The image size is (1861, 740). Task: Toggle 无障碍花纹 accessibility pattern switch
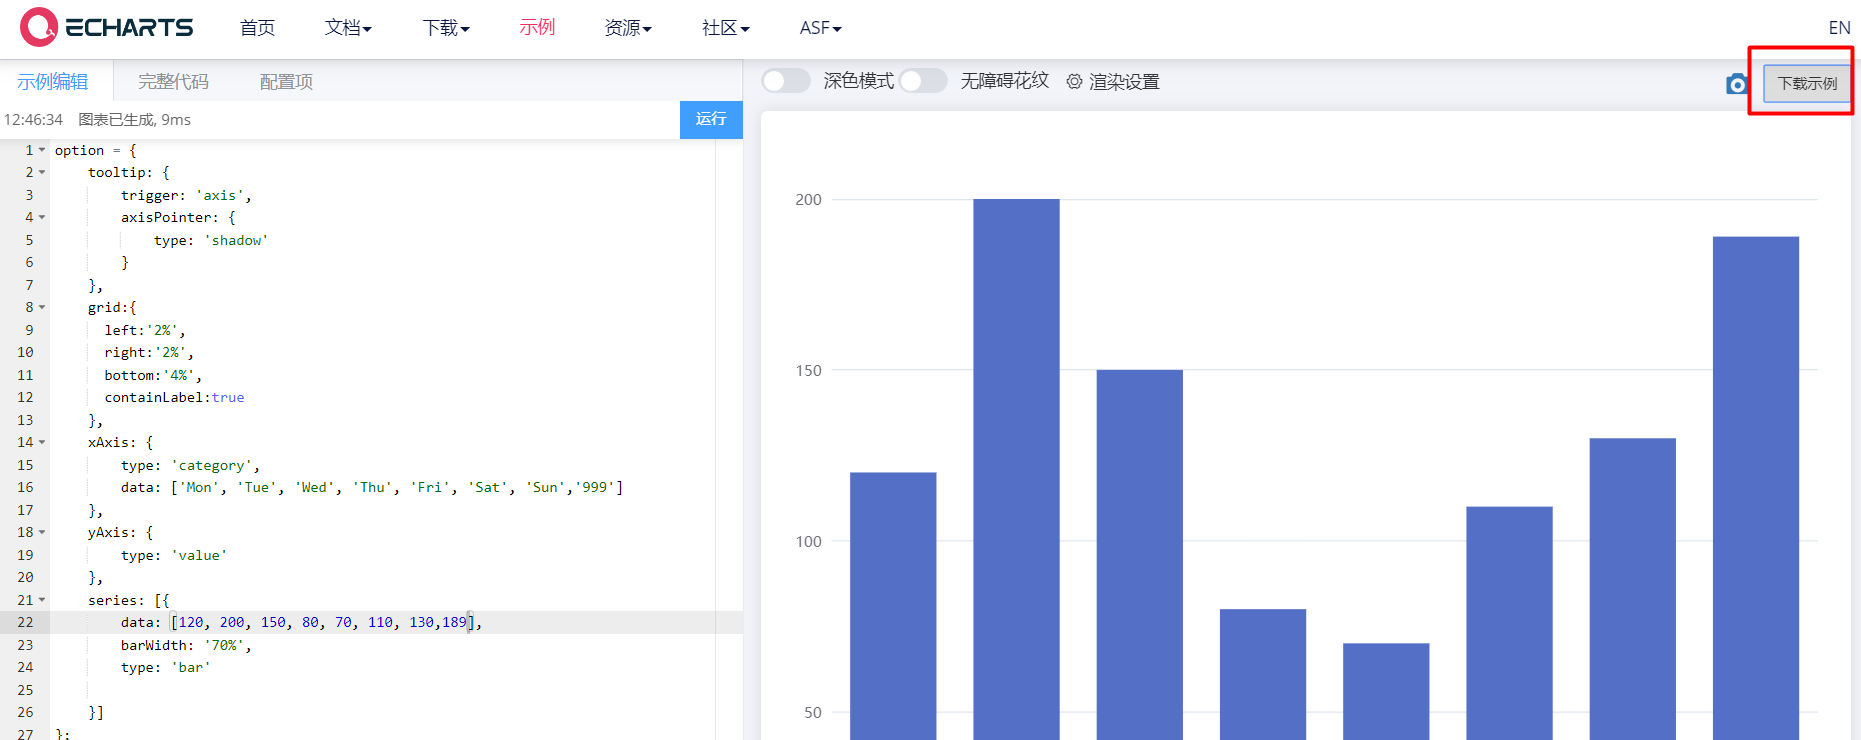coord(922,81)
